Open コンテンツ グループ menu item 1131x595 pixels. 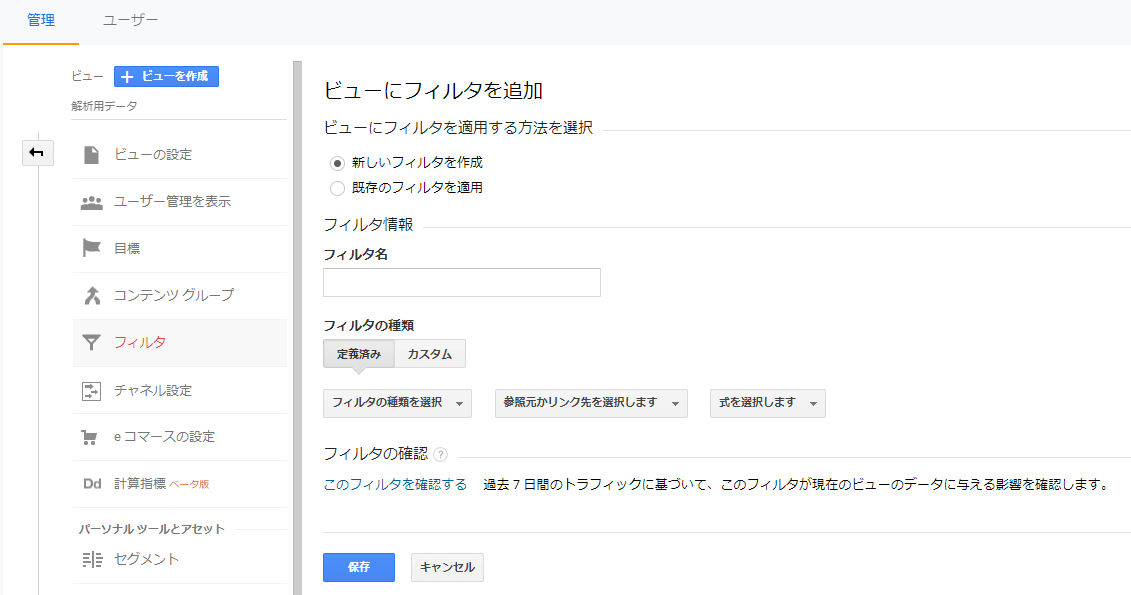180,296
